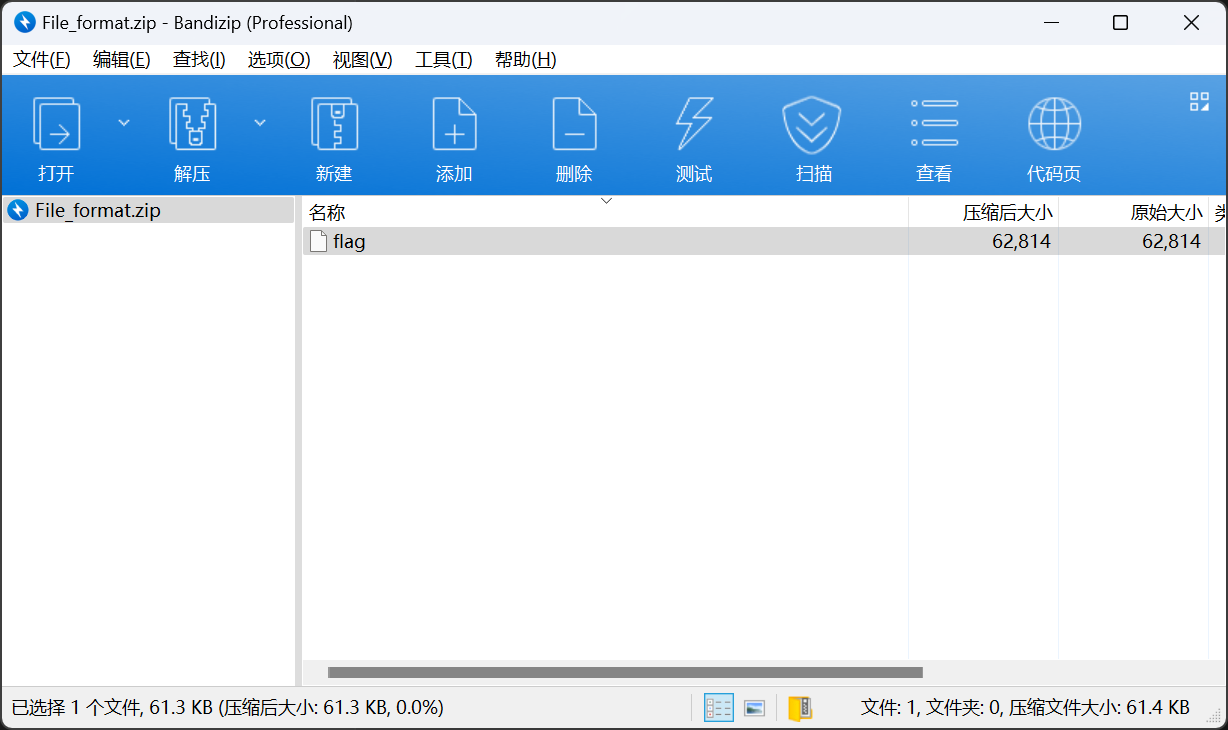Click the yellow archive icon in status bar
Viewport: 1228px width, 730px height.
(x=799, y=708)
